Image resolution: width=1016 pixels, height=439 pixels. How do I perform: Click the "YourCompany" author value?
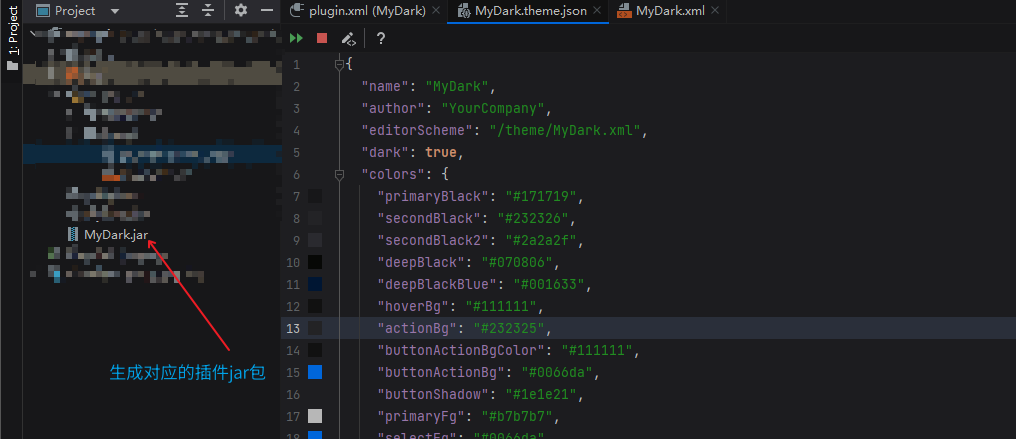click(492, 108)
